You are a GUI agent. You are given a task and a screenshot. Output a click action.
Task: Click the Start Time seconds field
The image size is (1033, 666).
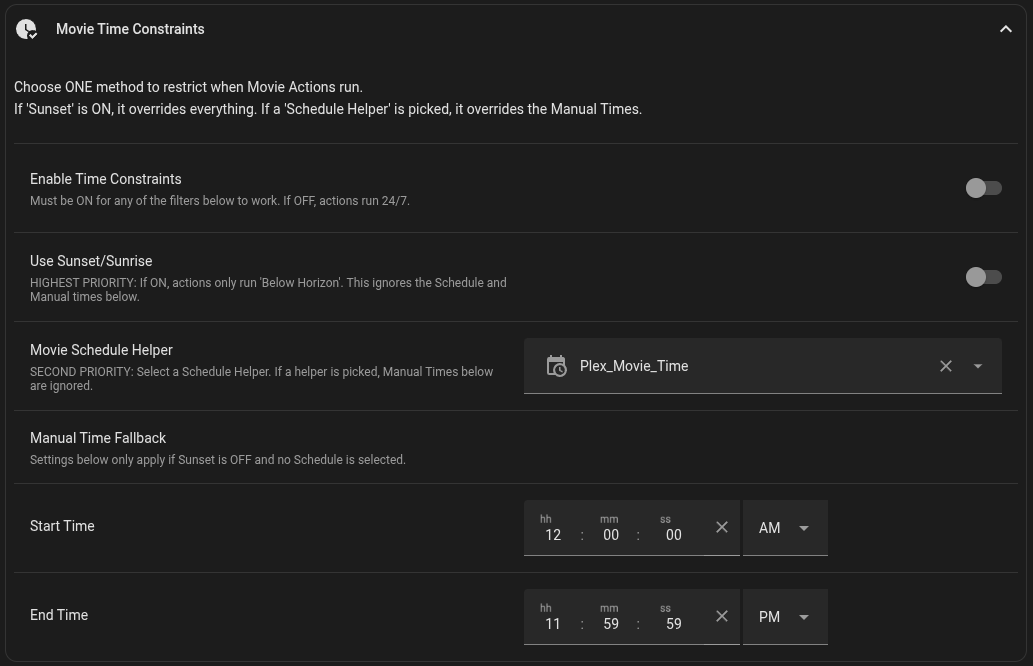click(x=673, y=534)
